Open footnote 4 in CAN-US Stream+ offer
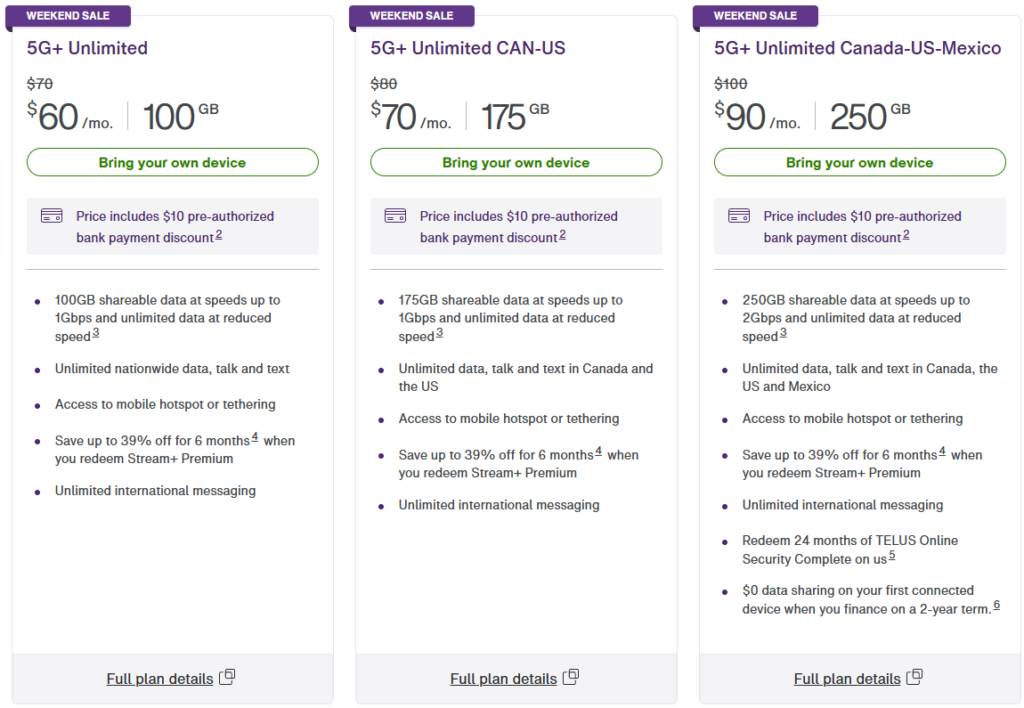This screenshot has height=708, width=1024. point(598,452)
